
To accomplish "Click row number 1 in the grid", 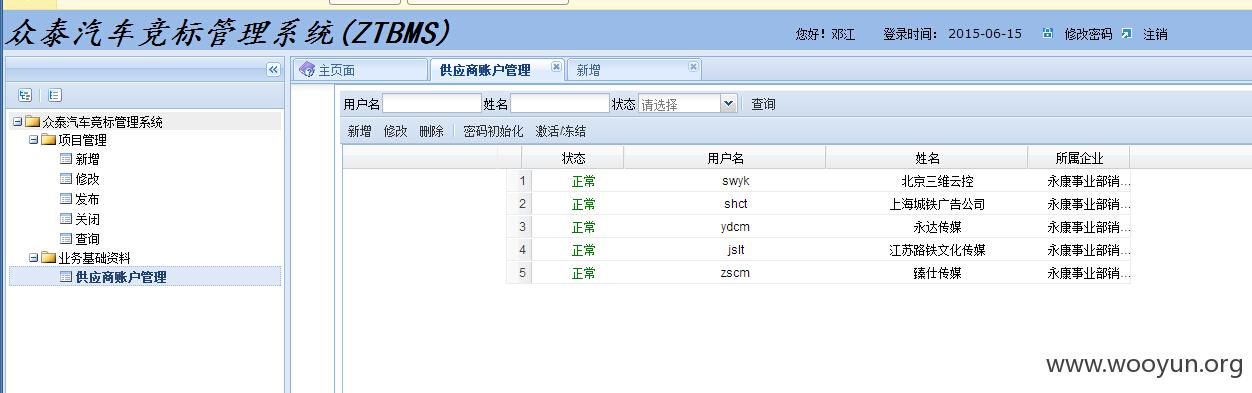I will 522,181.
